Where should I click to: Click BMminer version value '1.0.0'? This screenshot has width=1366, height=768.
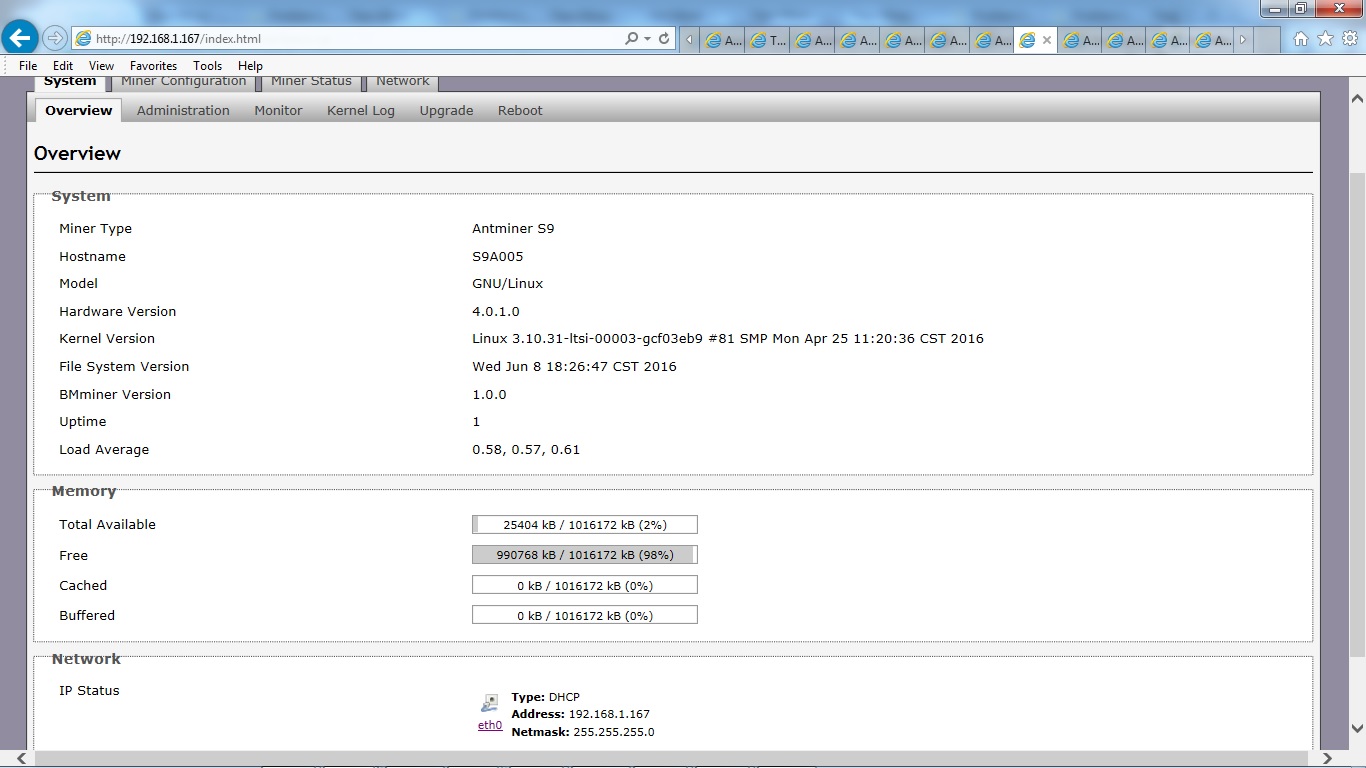coord(489,395)
